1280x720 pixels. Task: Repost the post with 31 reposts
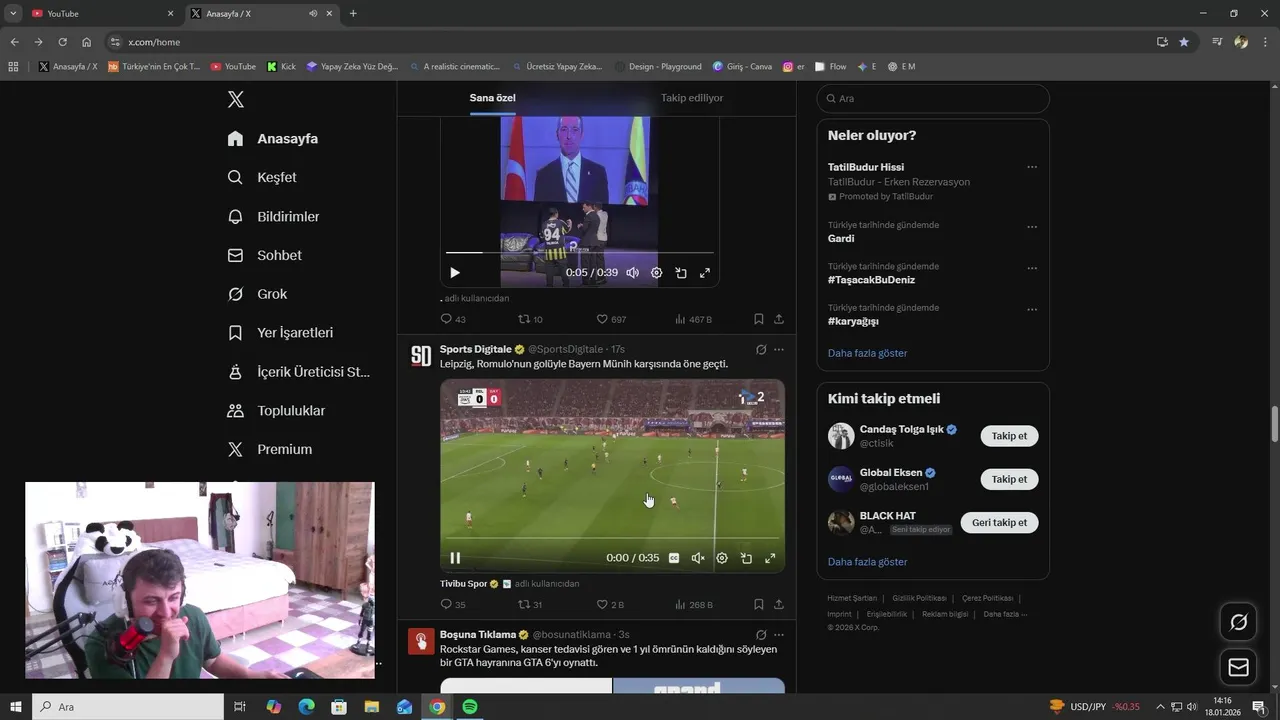coord(530,604)
